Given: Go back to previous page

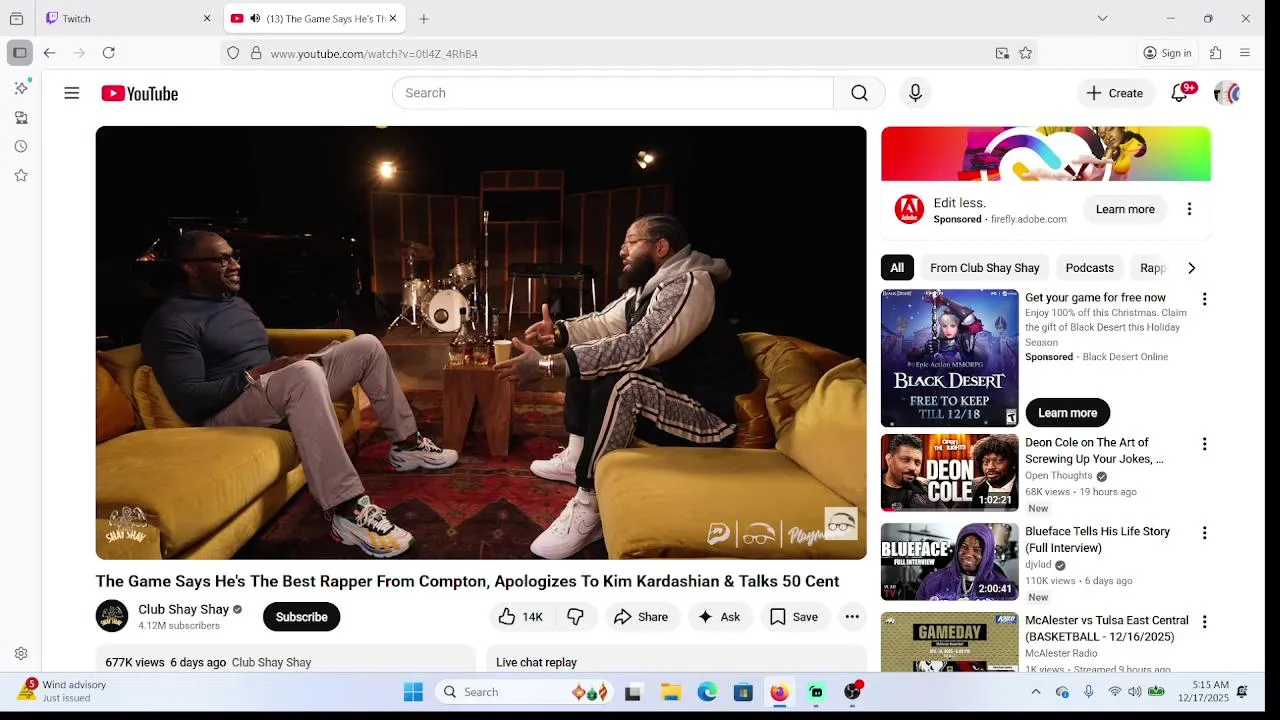Looking at the screenshot, I should point(49,53).
